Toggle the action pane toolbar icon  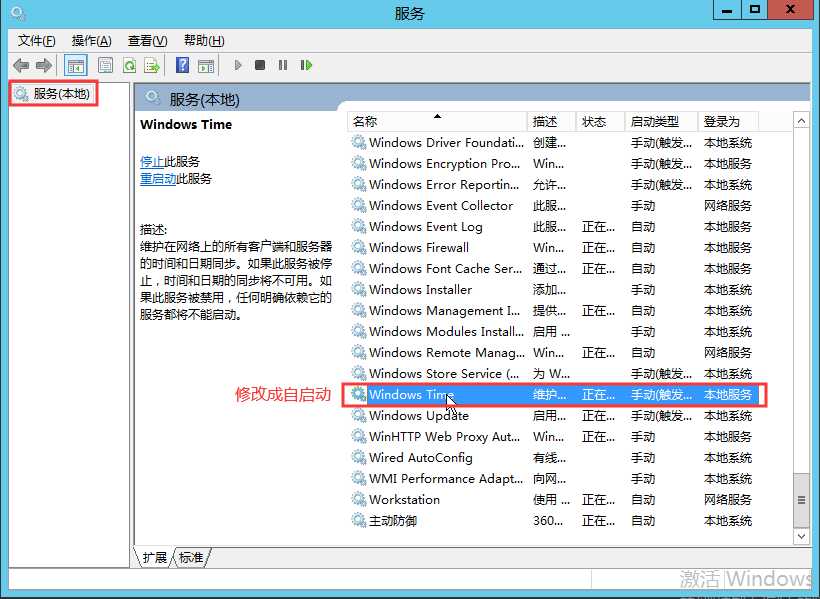(x=206, y=65)
